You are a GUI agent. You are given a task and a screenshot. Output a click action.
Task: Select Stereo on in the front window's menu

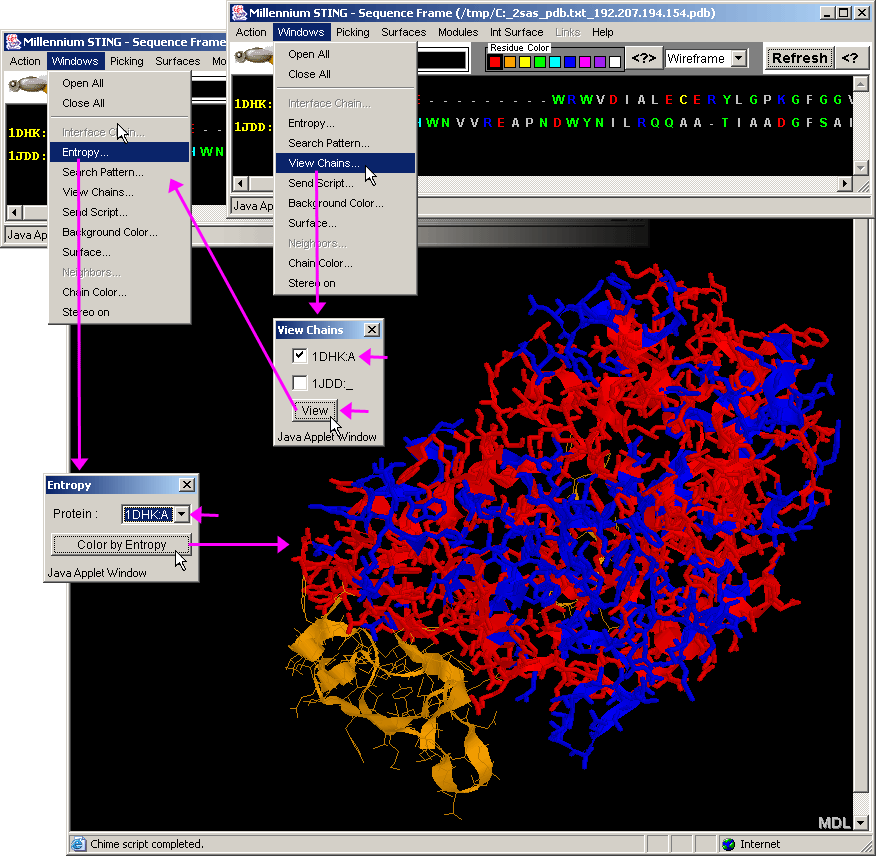coord(345,283)
